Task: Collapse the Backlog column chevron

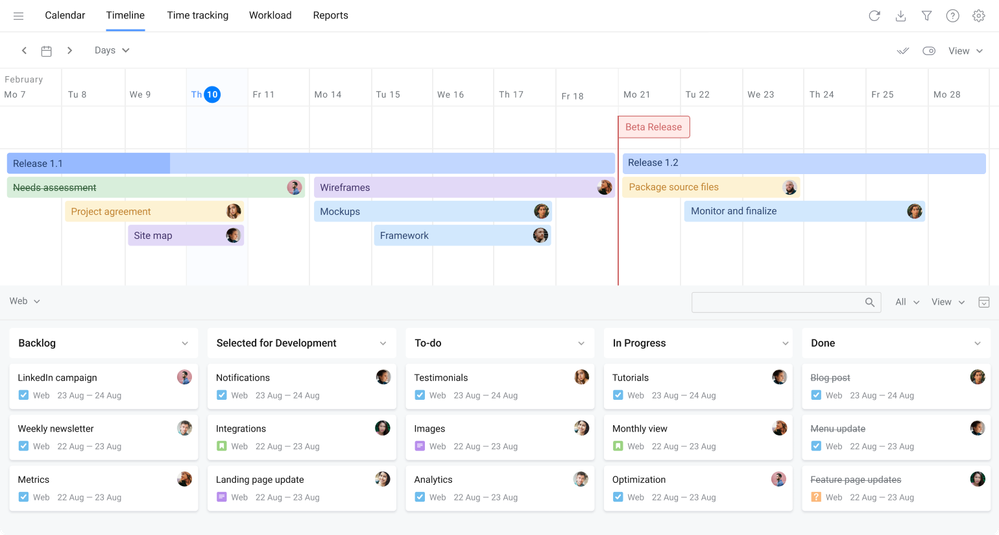Action: click(x=185, y=343)
